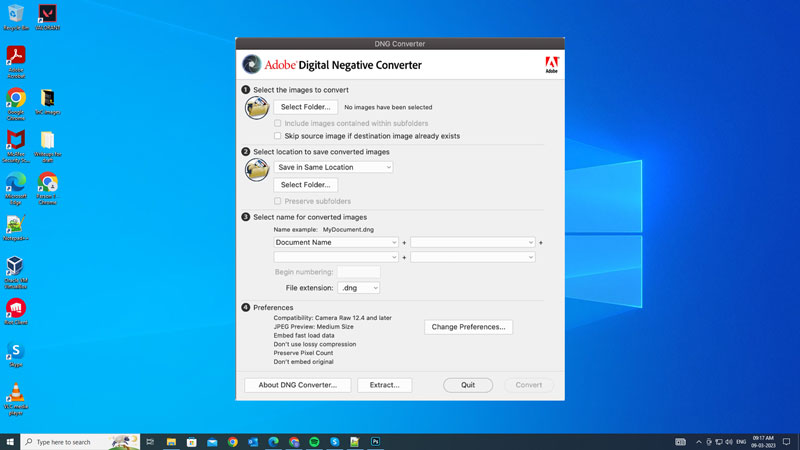
Task: Open the Recycle Bin desktop icon
Action: 16,17
